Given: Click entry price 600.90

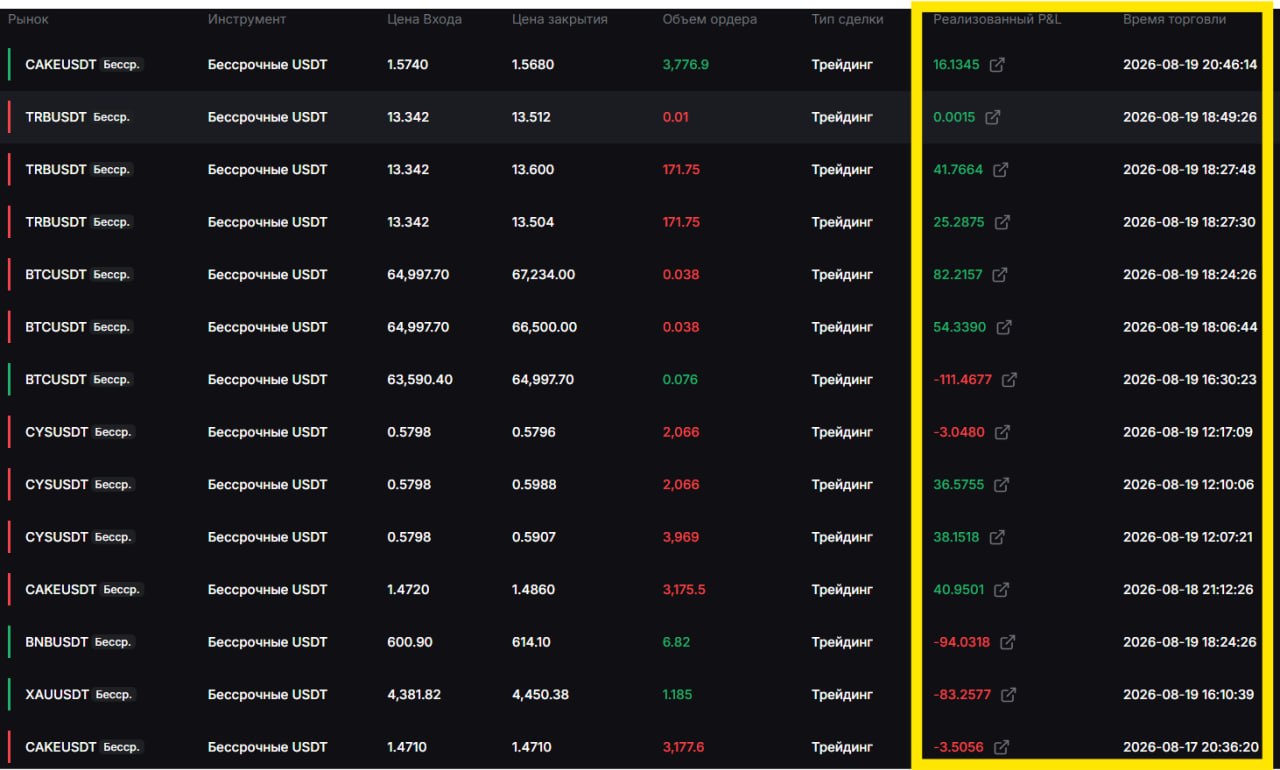Looking at the screenshot, I should point(410,642).
